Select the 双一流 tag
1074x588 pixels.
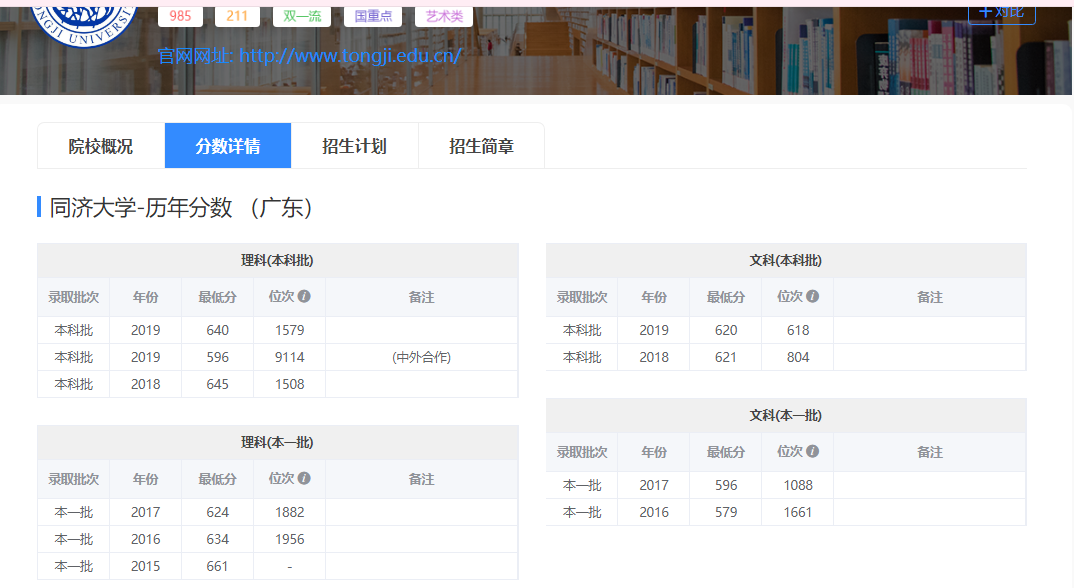click(301, 14)
